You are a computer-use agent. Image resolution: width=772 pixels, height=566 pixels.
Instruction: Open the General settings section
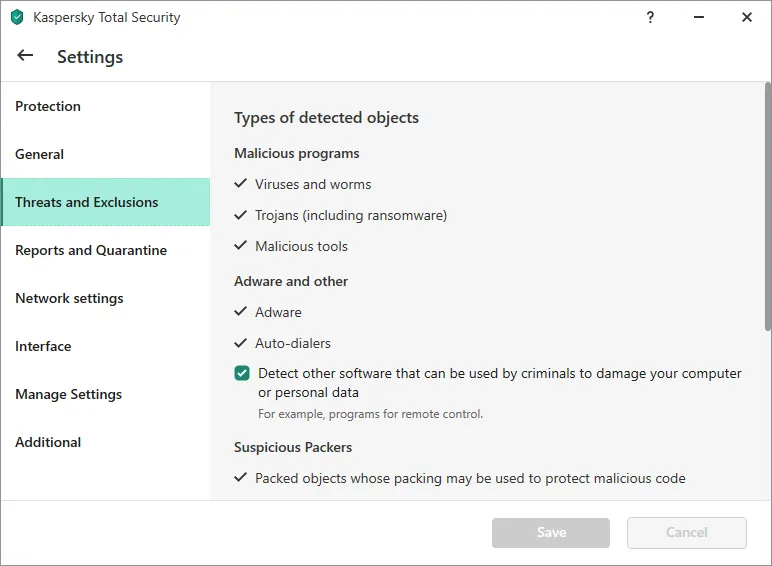click(105, 155)
